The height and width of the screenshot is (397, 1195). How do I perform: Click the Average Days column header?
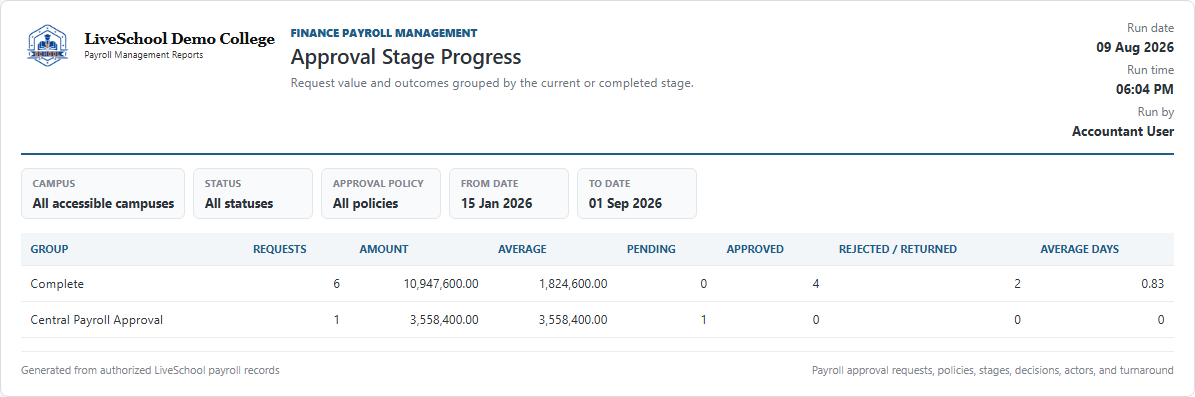(x=1080, y=249)
